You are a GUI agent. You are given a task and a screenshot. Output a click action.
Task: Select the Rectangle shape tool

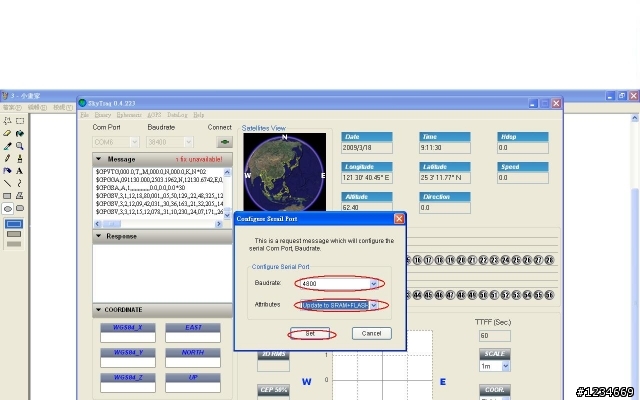tap(7, 196)
